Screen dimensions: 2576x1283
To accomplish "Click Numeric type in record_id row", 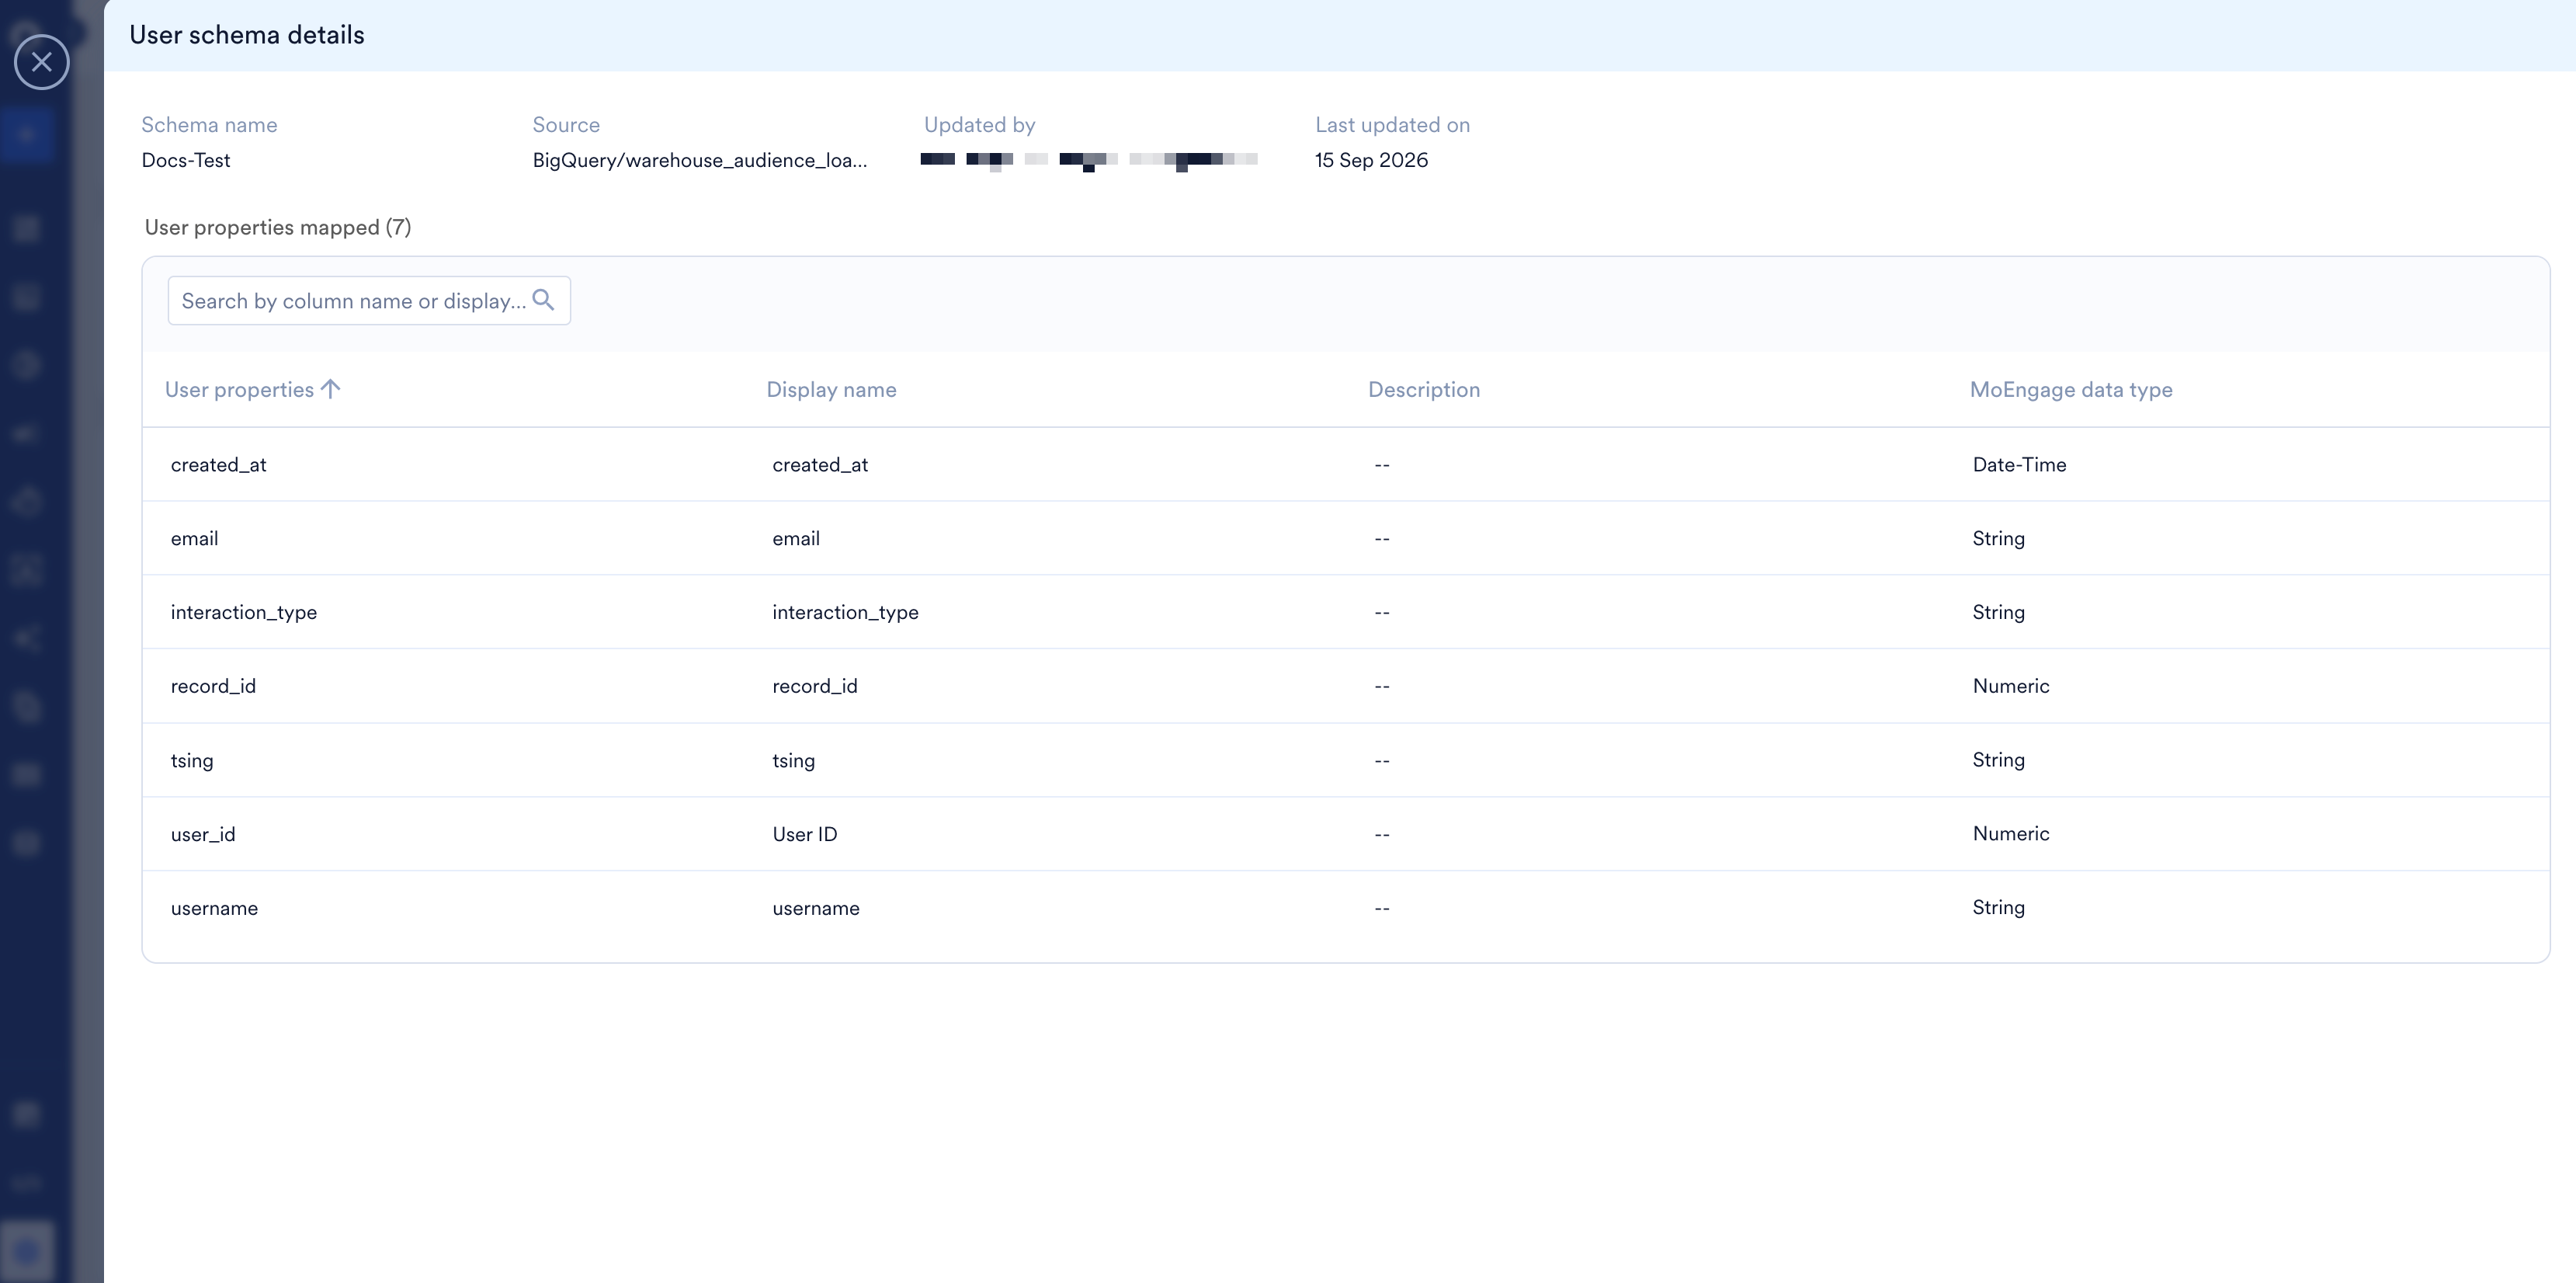I will [x=2010, y=686].
